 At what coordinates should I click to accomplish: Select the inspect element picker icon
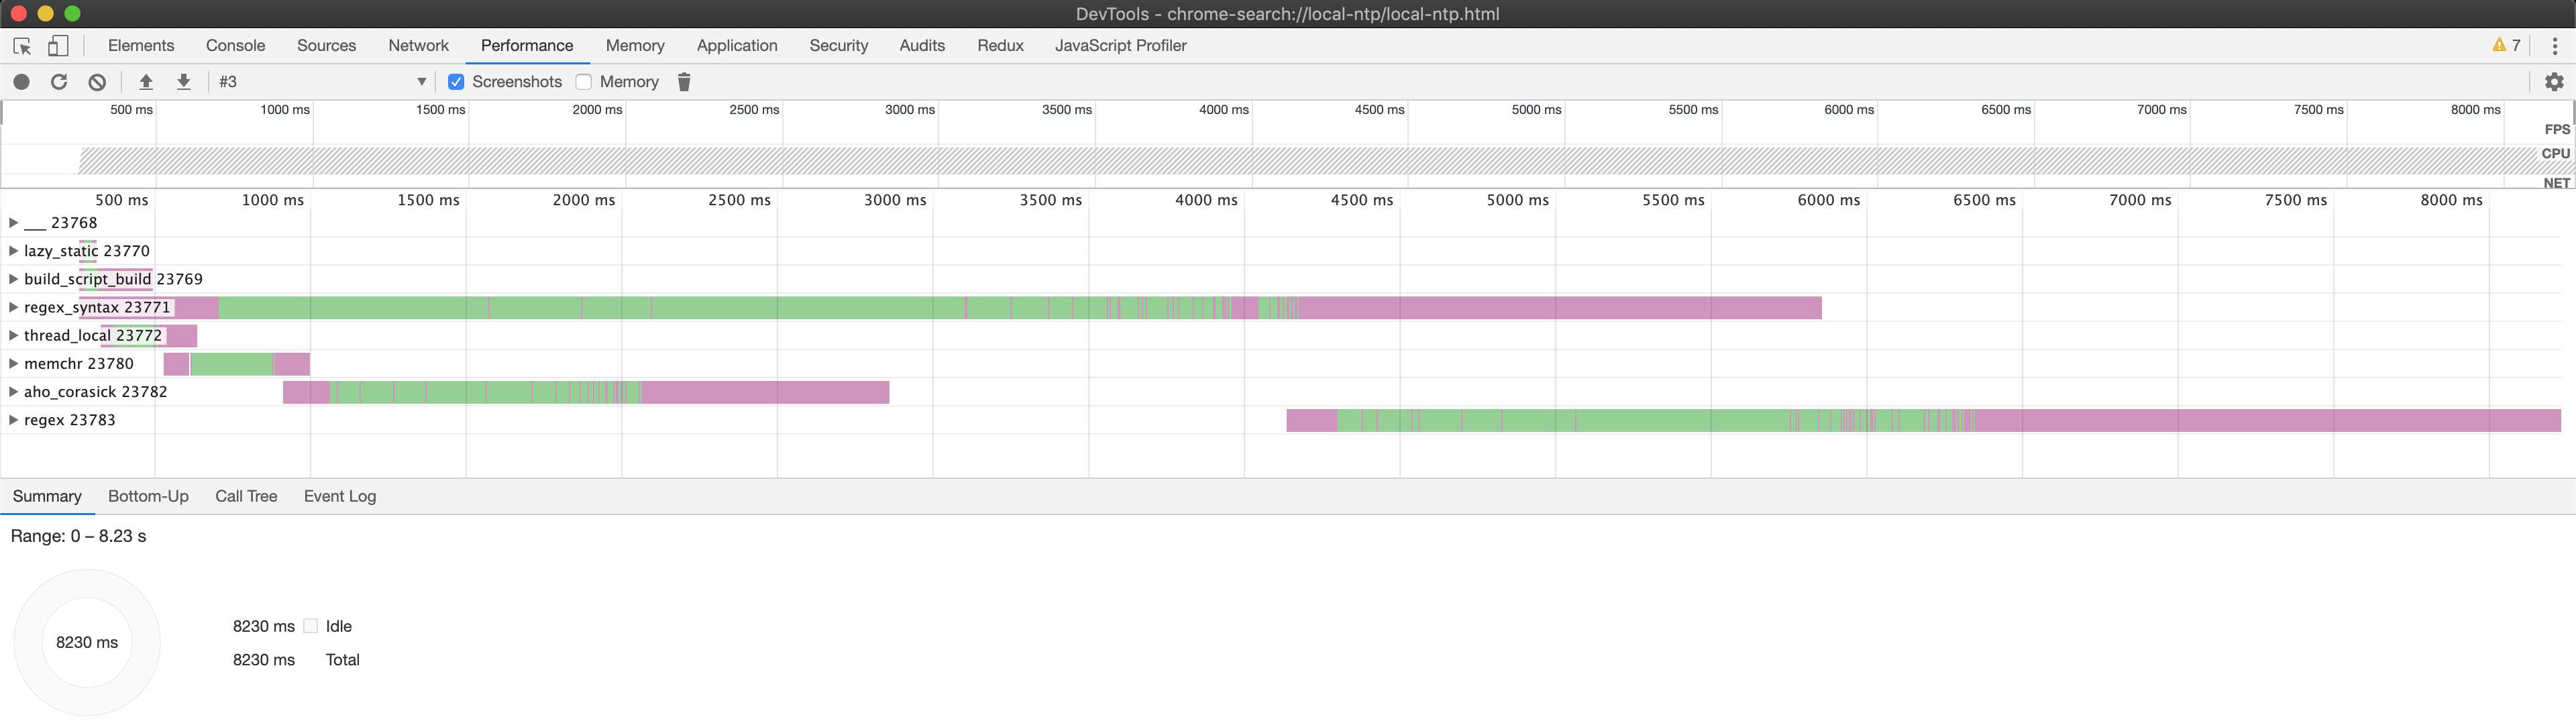[x=22, y=46]
